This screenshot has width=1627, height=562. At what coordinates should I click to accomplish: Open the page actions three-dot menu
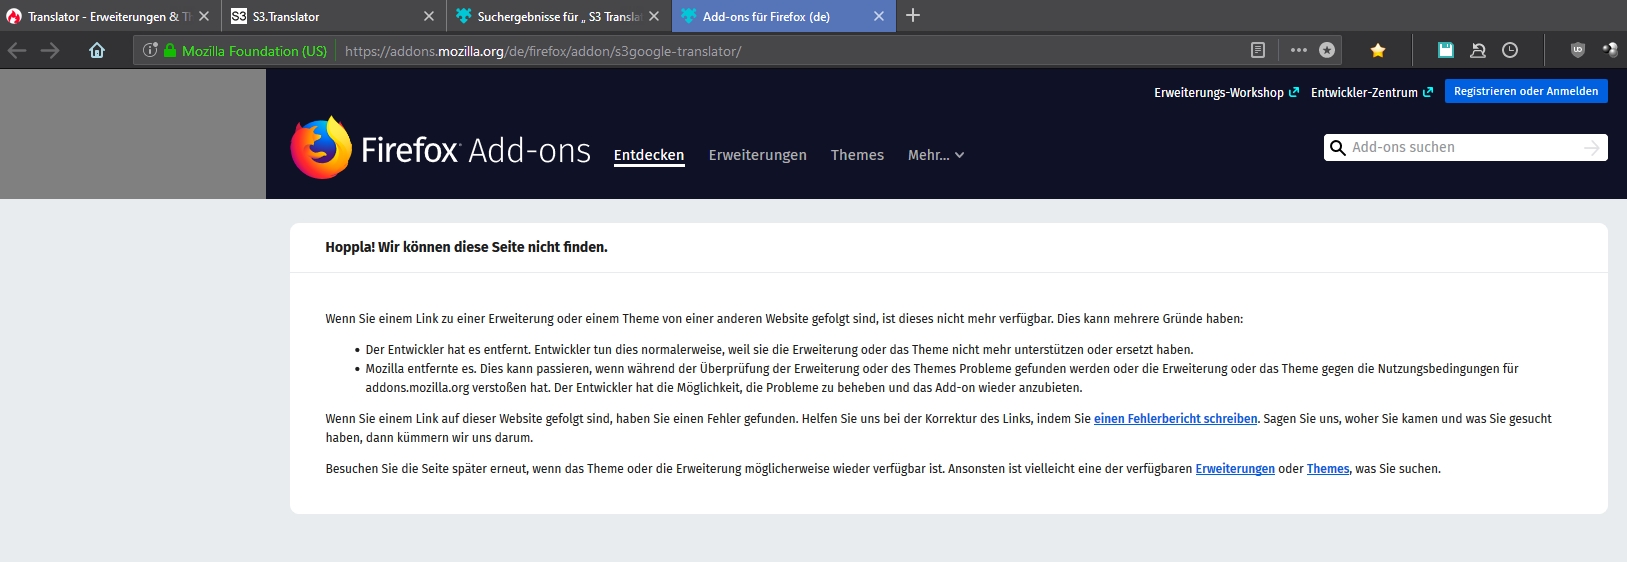[x=1298, y=50]
